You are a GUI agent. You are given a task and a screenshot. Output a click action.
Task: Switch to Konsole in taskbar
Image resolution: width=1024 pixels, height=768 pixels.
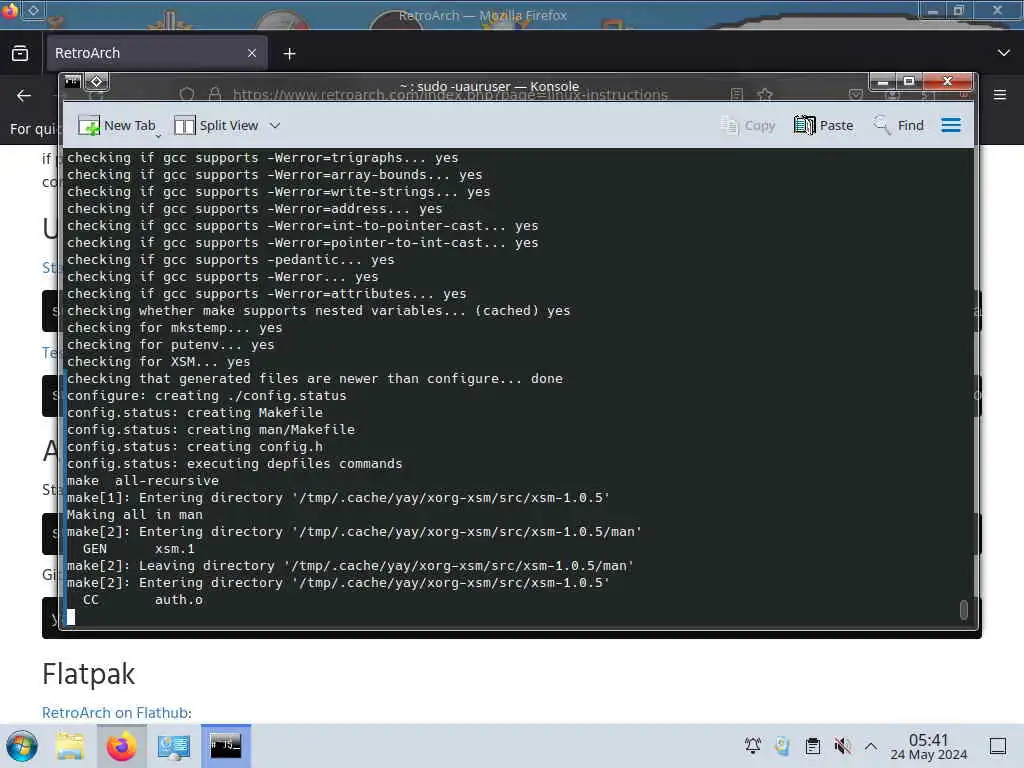pos(226,746)
